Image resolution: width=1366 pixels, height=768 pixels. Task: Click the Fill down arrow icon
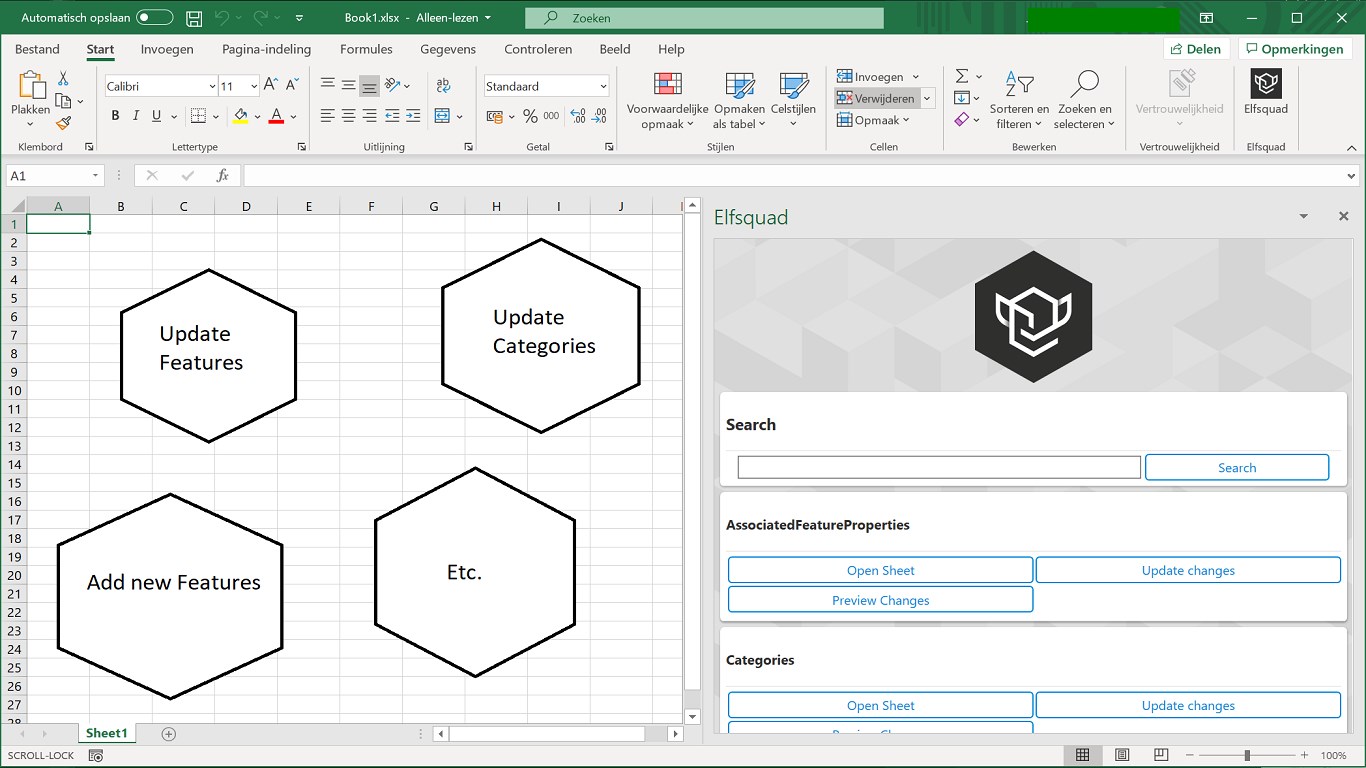tap(962, 98)
